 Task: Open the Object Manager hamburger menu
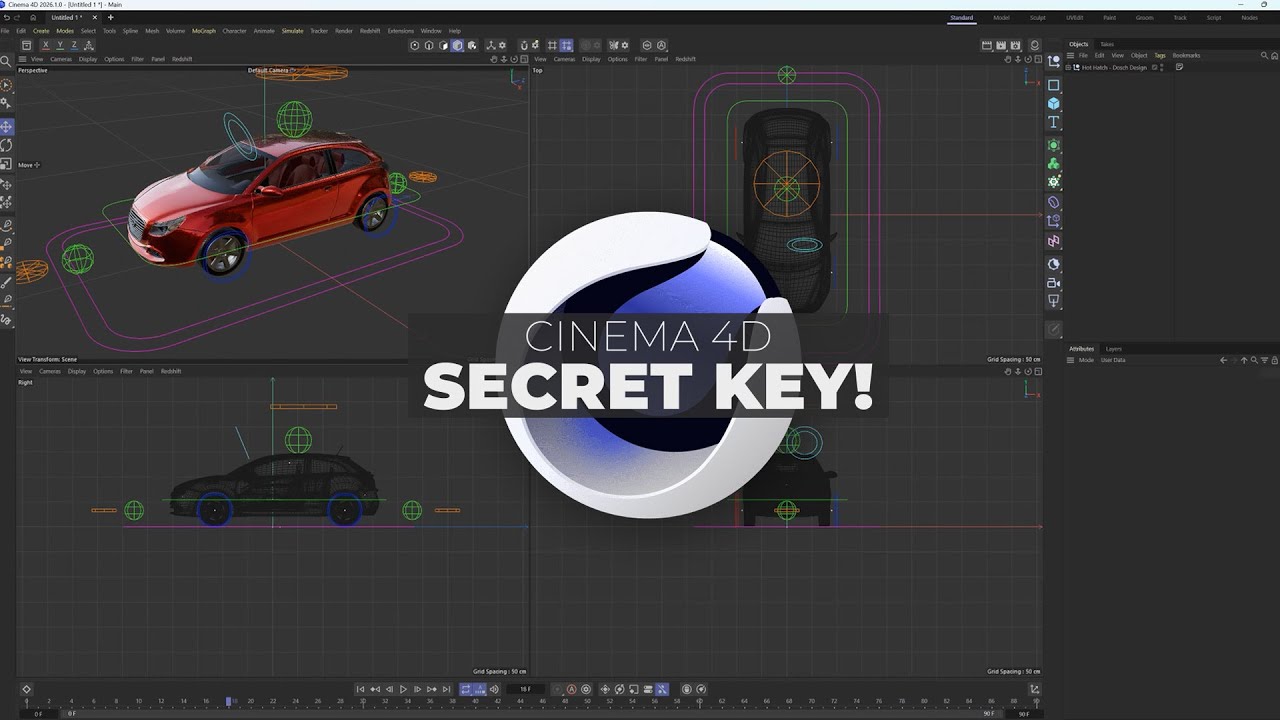[1070, 56]
